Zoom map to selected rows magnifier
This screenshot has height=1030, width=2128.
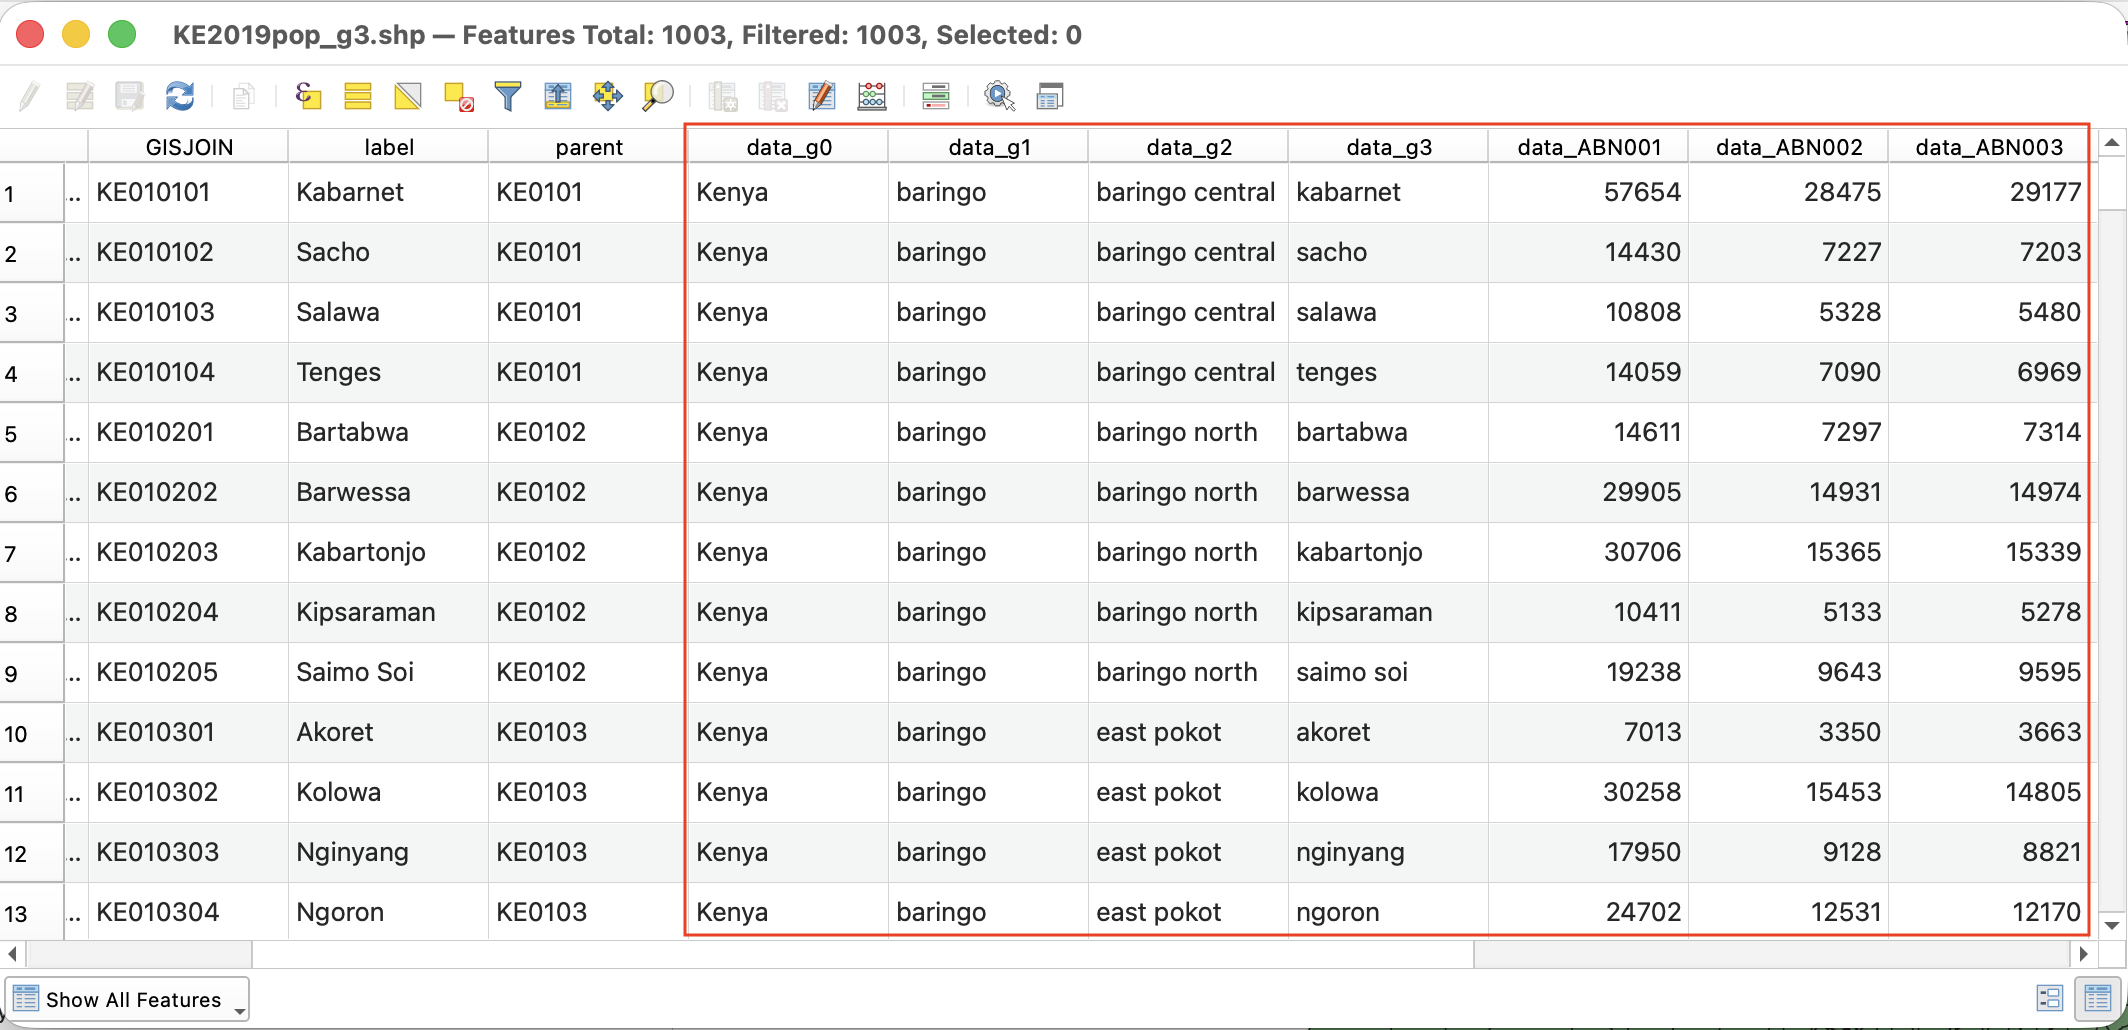tap(658, 96)
